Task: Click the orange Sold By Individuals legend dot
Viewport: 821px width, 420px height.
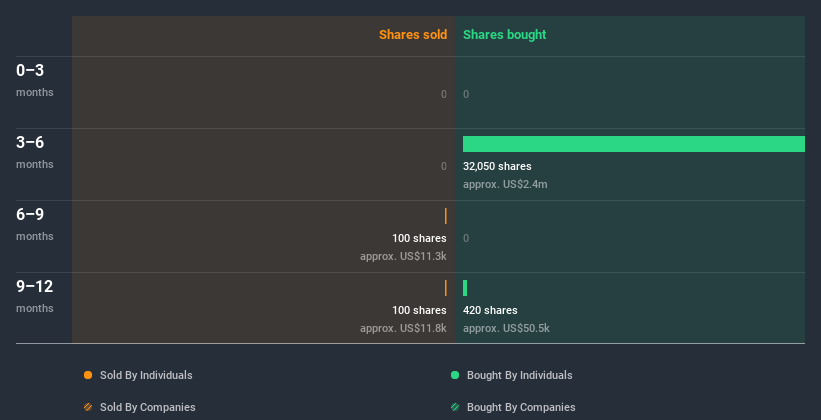Action: 88,375
